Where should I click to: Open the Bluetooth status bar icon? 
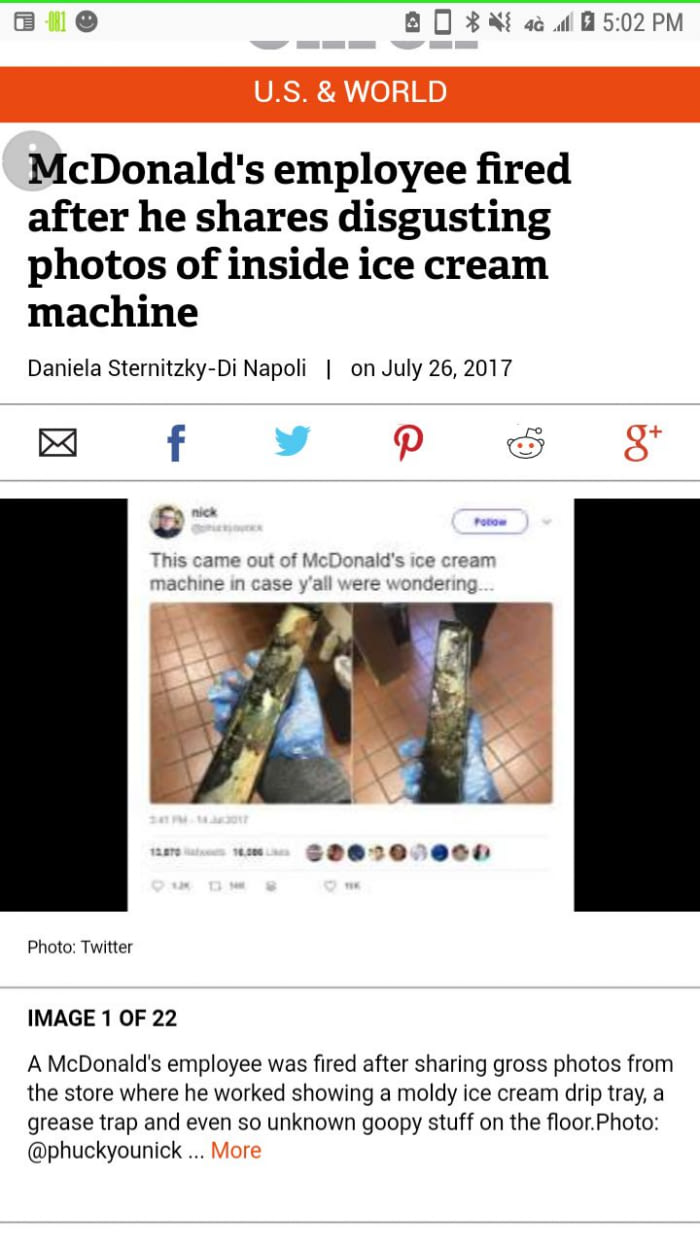[475, 21]
